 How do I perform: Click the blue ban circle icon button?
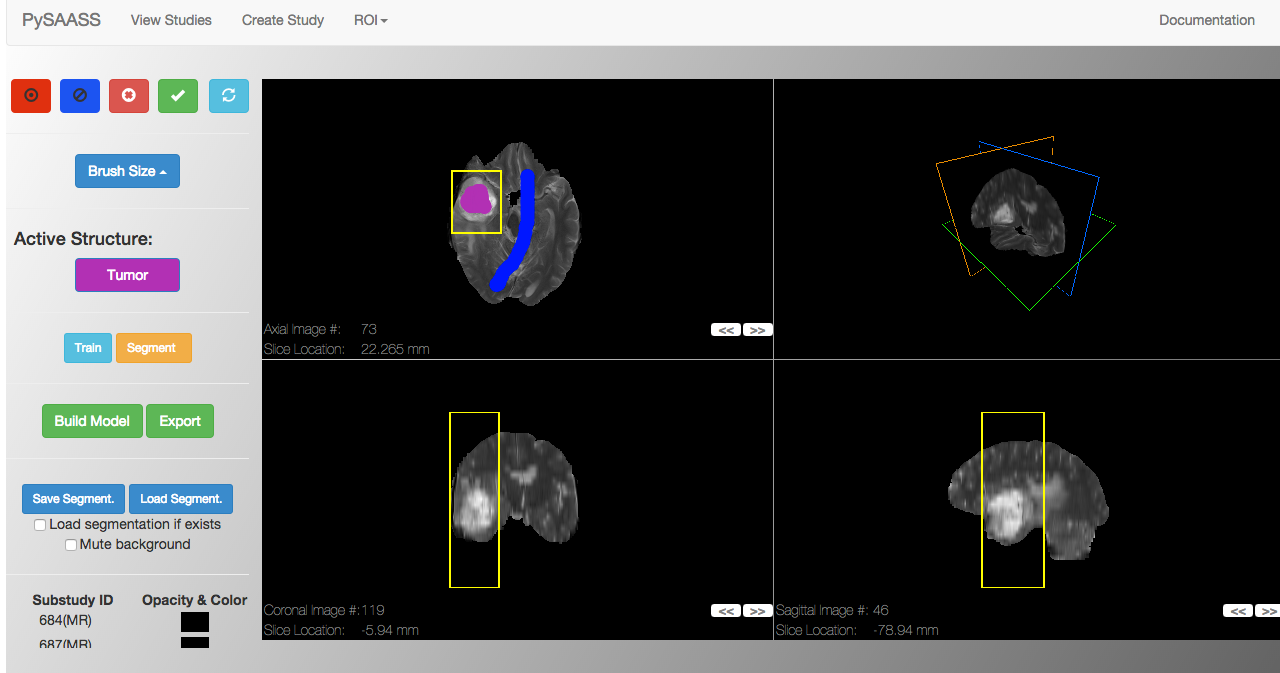coord(80,96)
